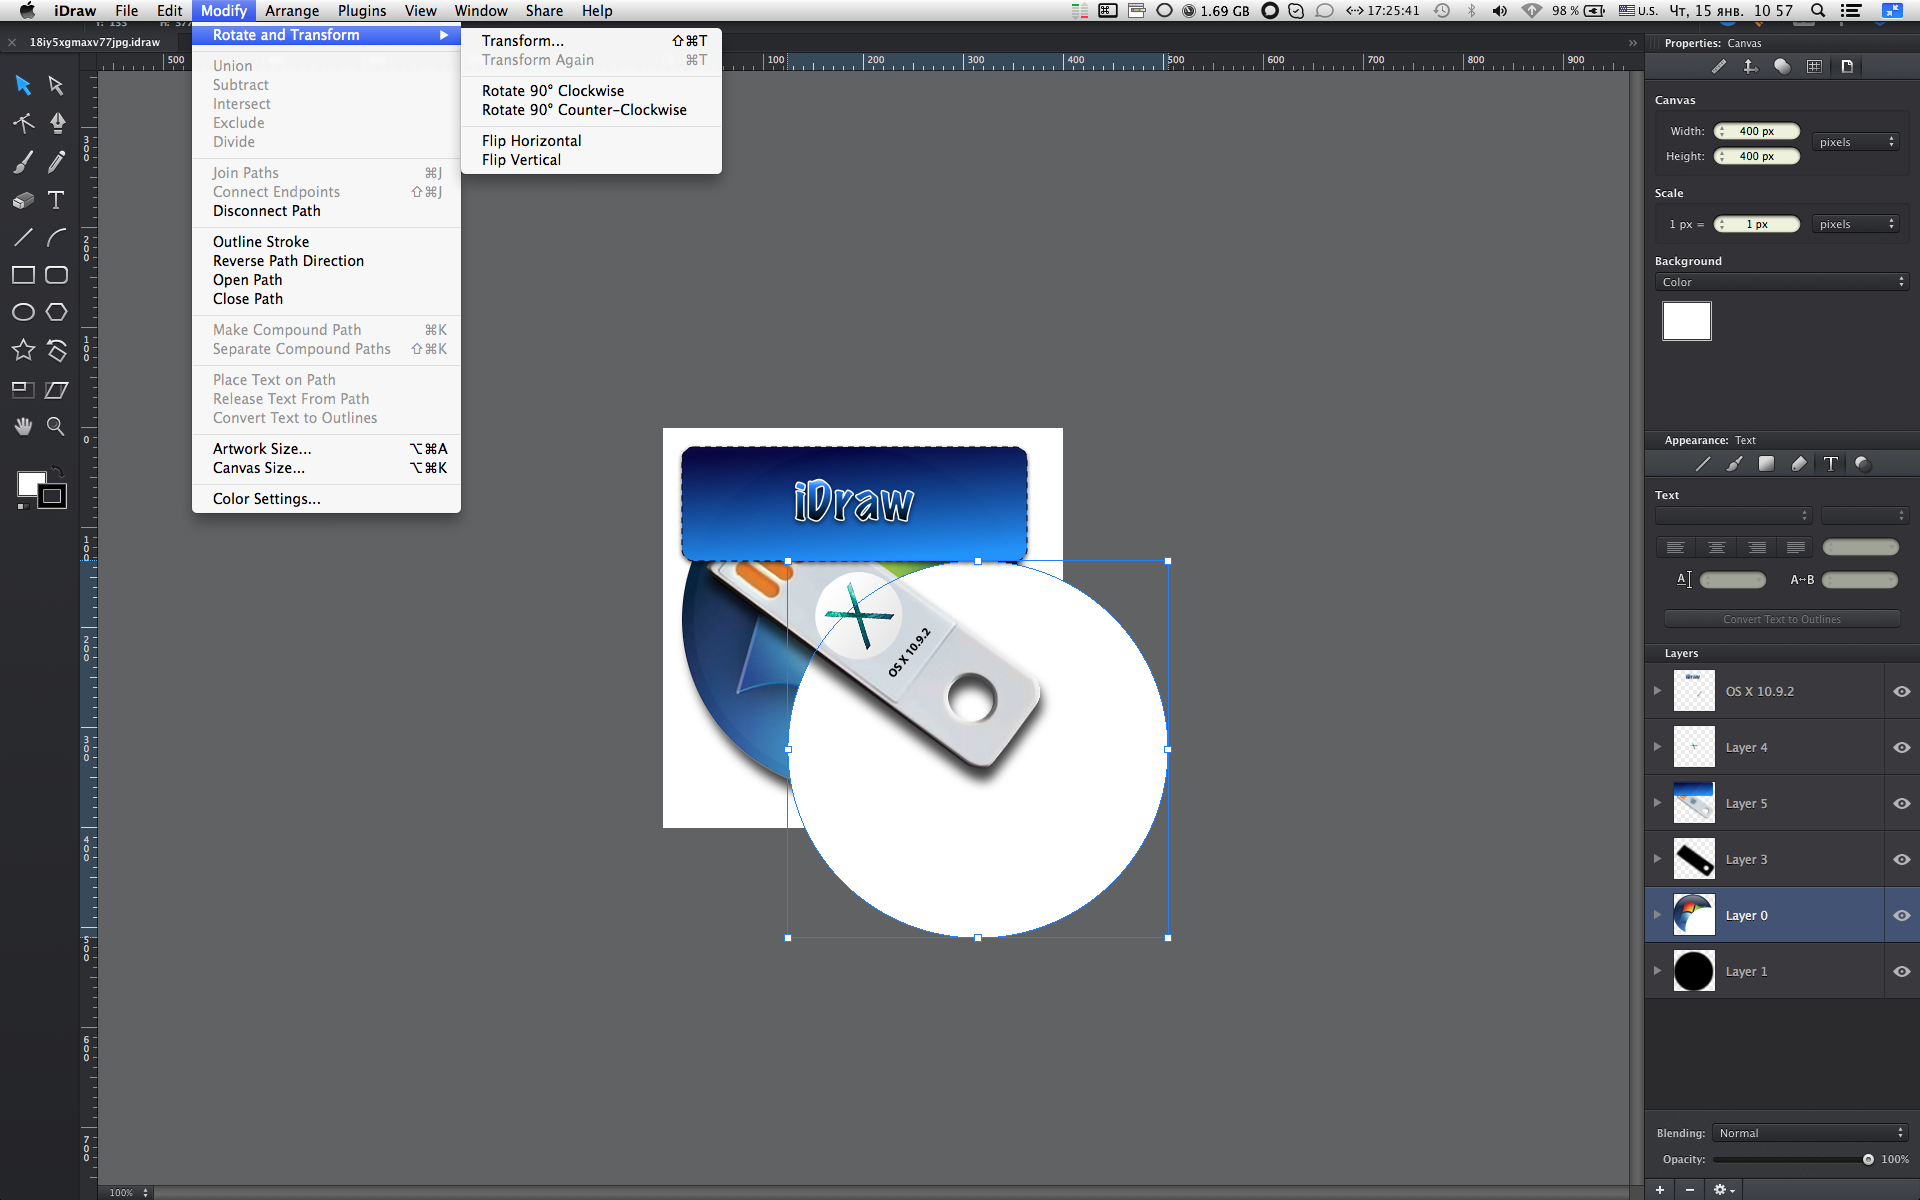Choose Flip Horizontal from submenu
The width and height of the screenshot is (1920, 1200).
[531, 141]
